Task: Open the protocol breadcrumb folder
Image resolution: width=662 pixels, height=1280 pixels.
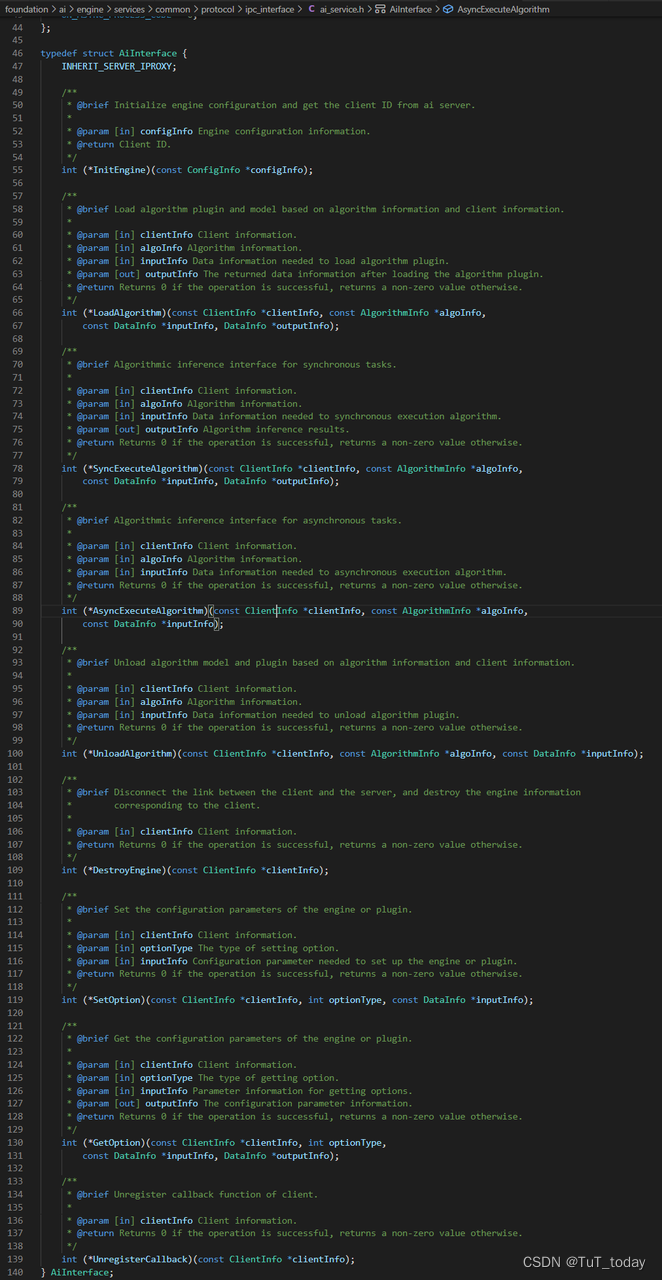Action: [216, 8]
